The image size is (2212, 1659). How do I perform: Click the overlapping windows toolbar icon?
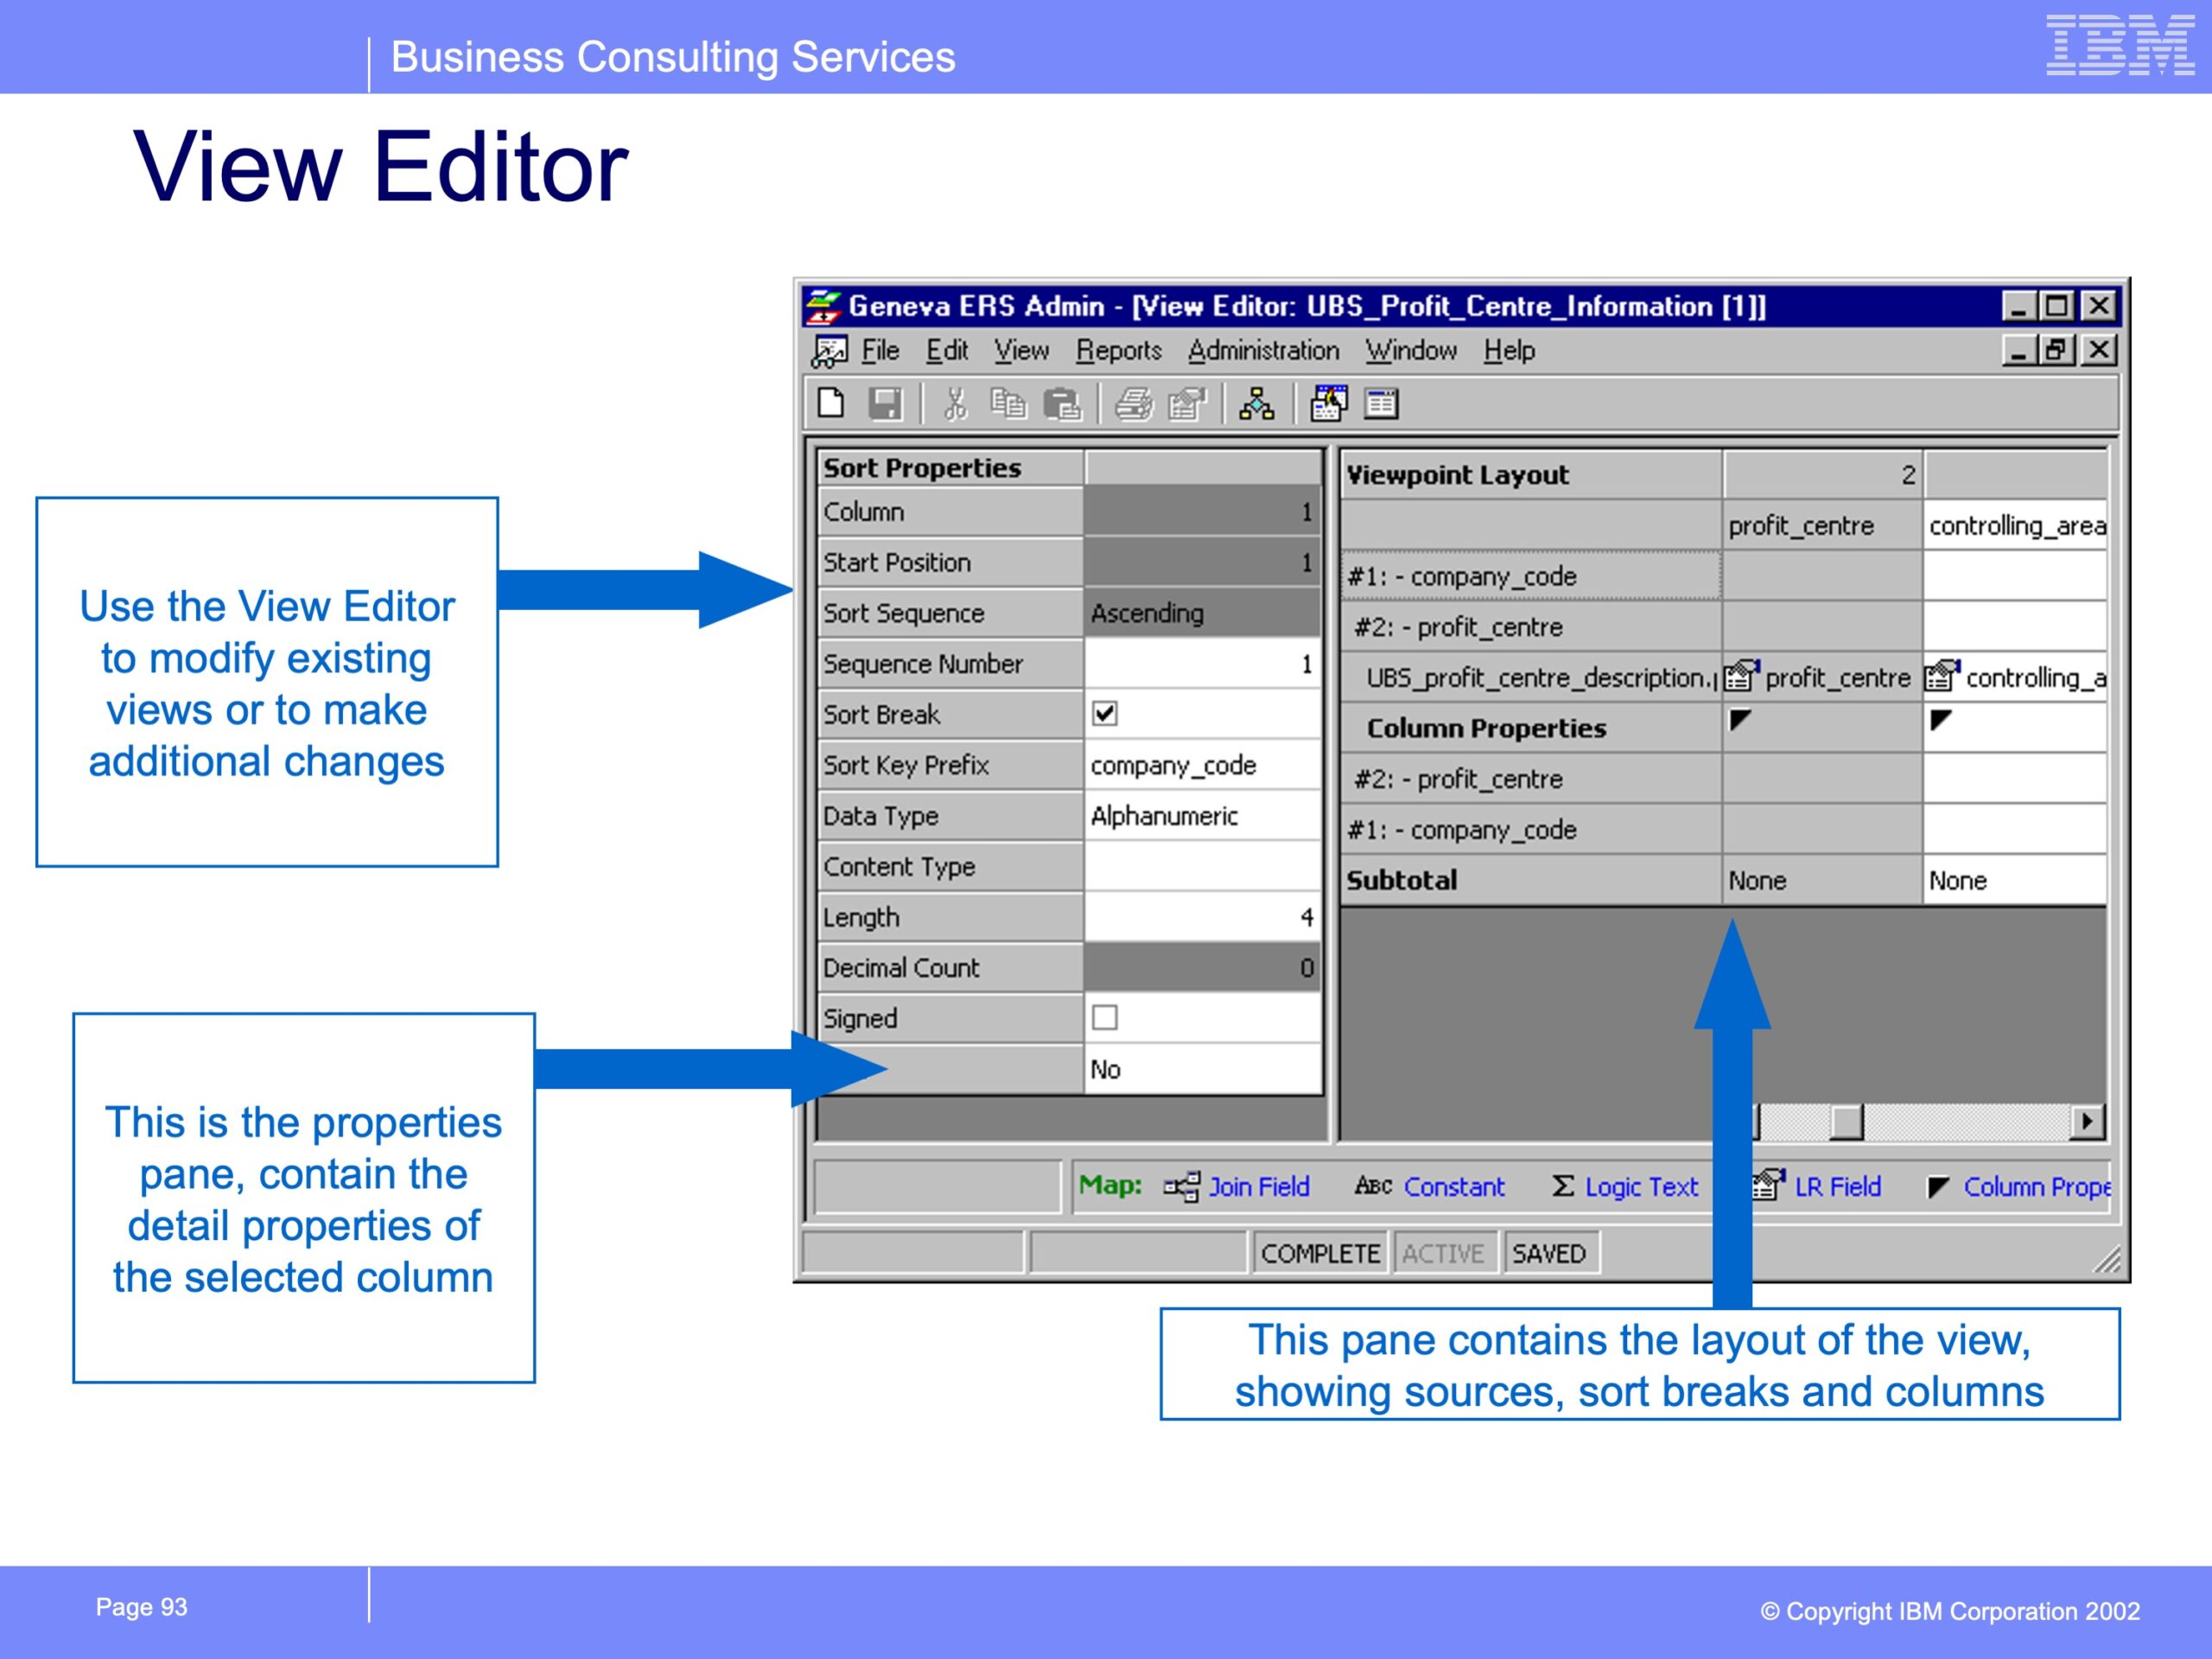click(1329, 404)
